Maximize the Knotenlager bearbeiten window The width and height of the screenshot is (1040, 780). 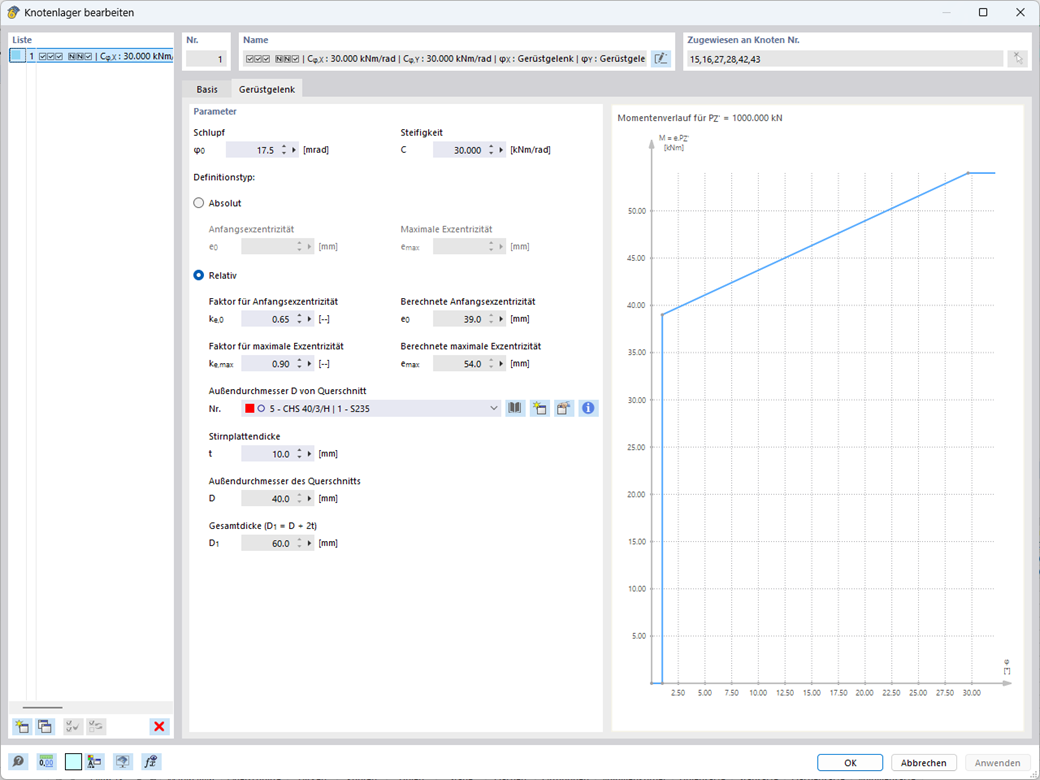pyautogui.click(x=984, y=12)
